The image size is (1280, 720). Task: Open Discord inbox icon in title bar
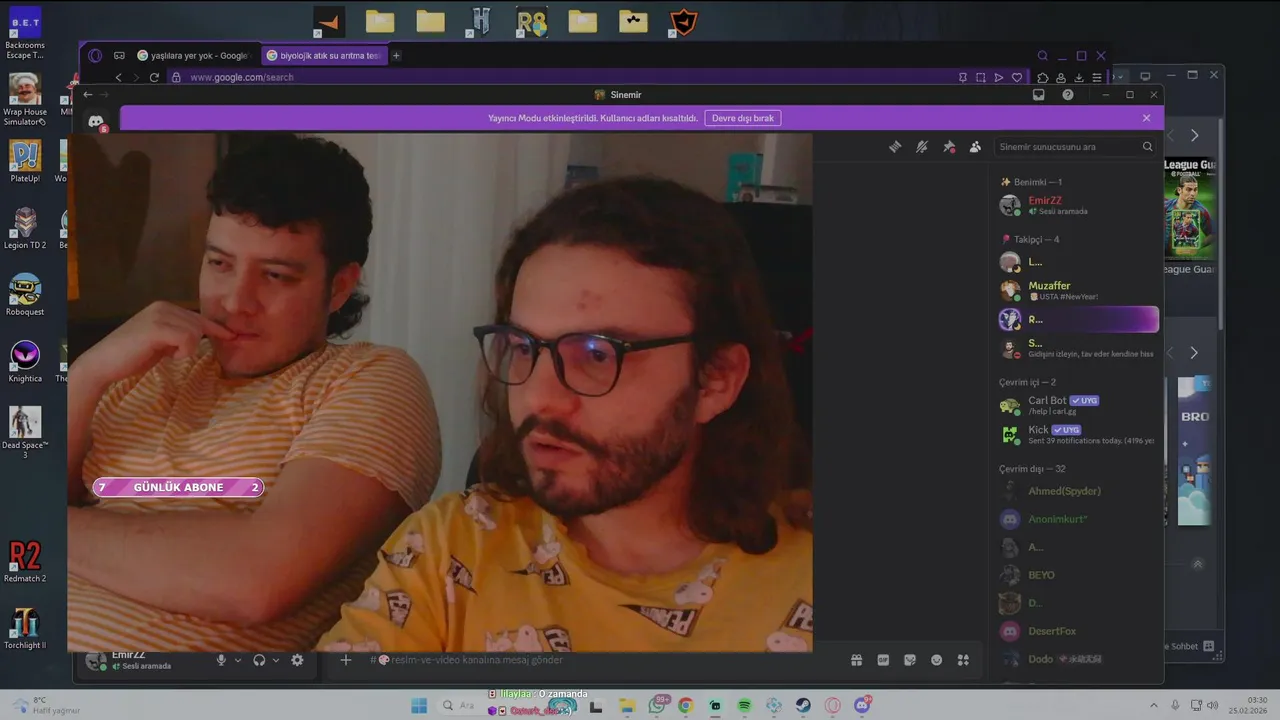[x=1039, y=95]
